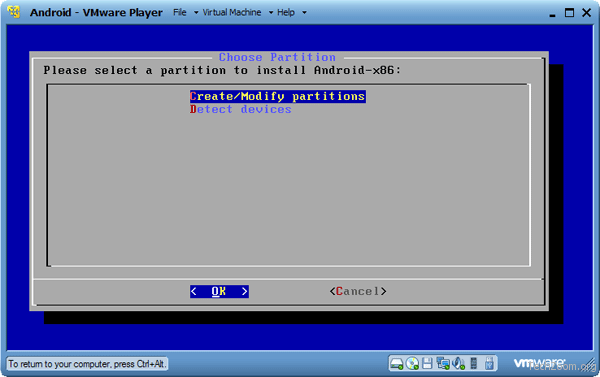The image size is (600, 377).
Task: Select Create/Modify partitions option
Action: tap(278, 96)
